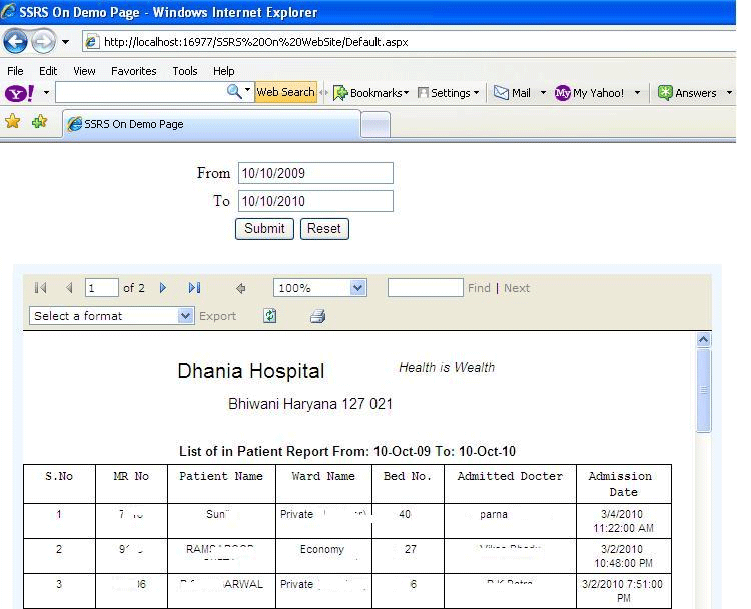This screenshot has width=751, height=609.
Task: Click the Internet Explorer title bar icon
Action: [x=9, y=11]
